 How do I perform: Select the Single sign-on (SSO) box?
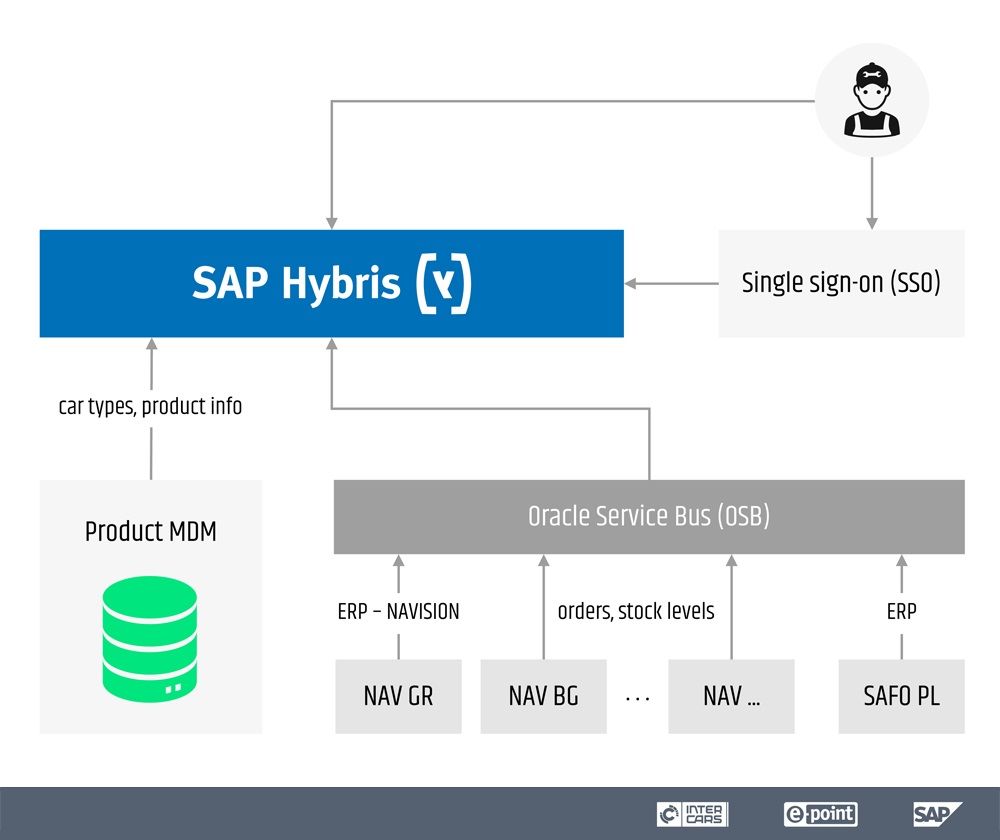coord(841,283)
